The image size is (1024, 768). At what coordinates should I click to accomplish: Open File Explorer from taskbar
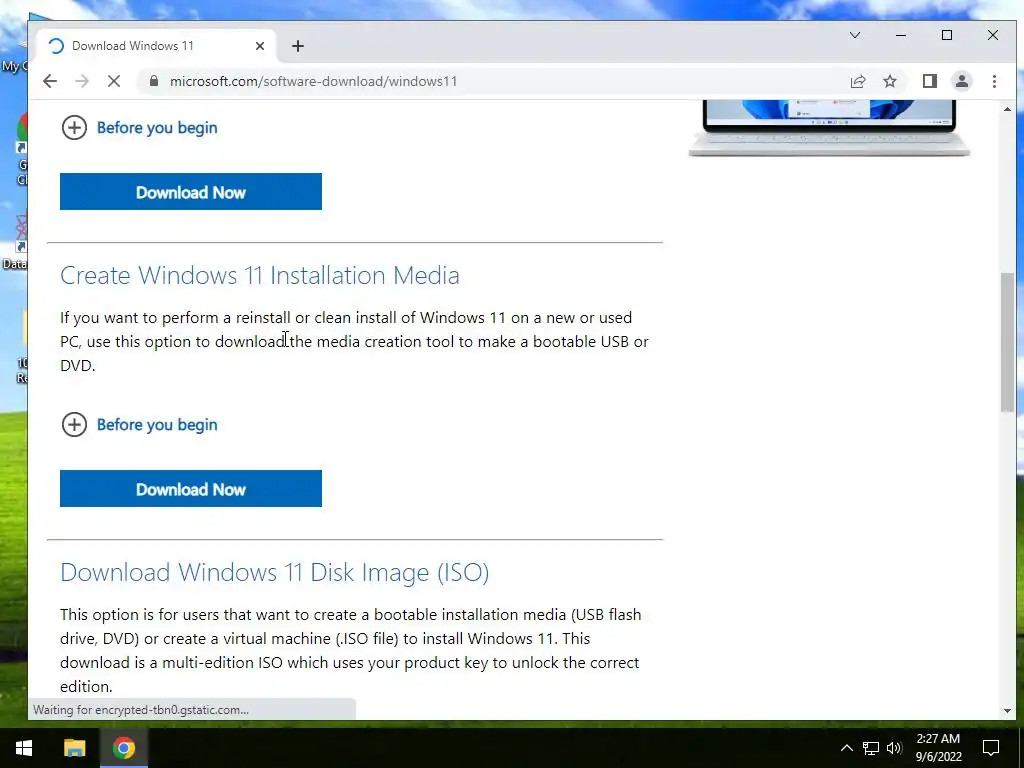tap(74, 748)
